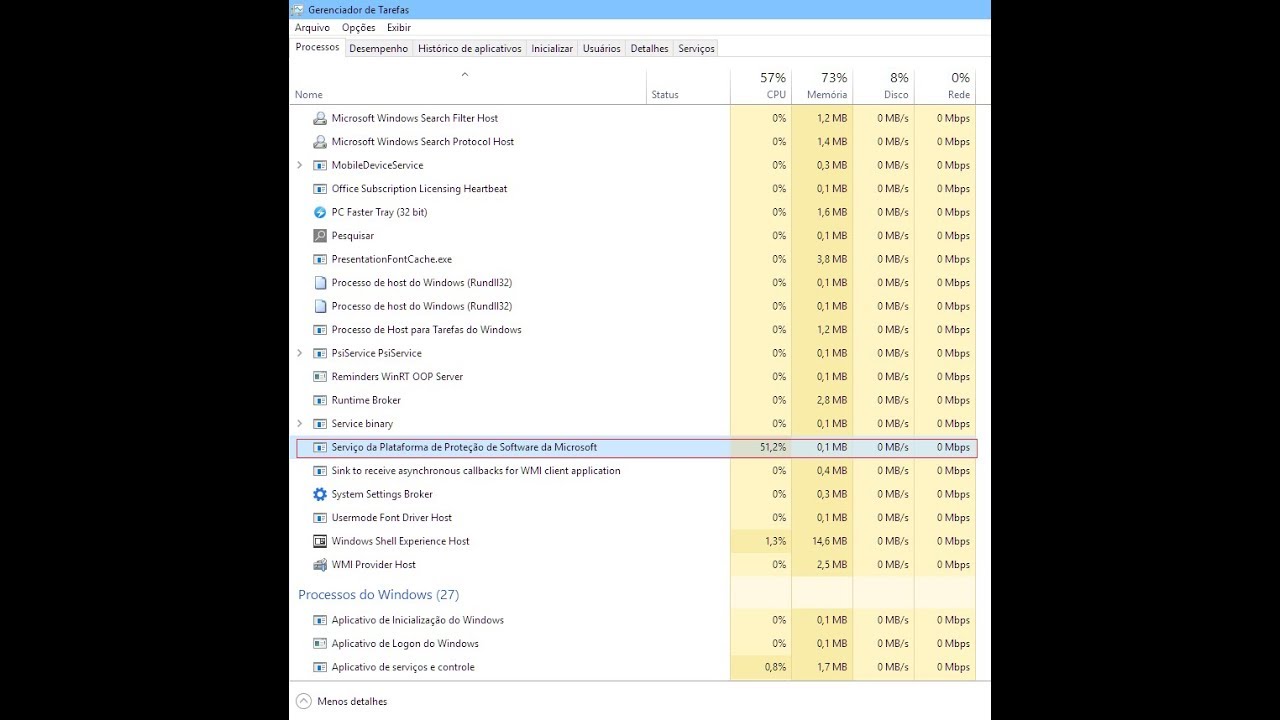Click the Aplicativo de Logon do Windows icon
This screenshot has width=1280, height=720.
[x=320, y=644]
